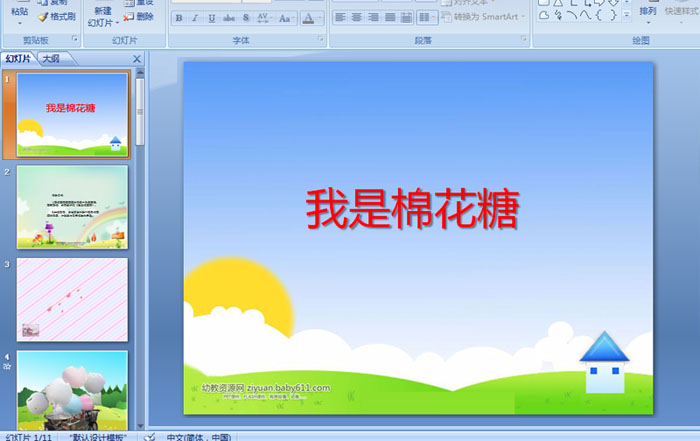Paste from clipboard 粘贴

[x=20, y=13]
